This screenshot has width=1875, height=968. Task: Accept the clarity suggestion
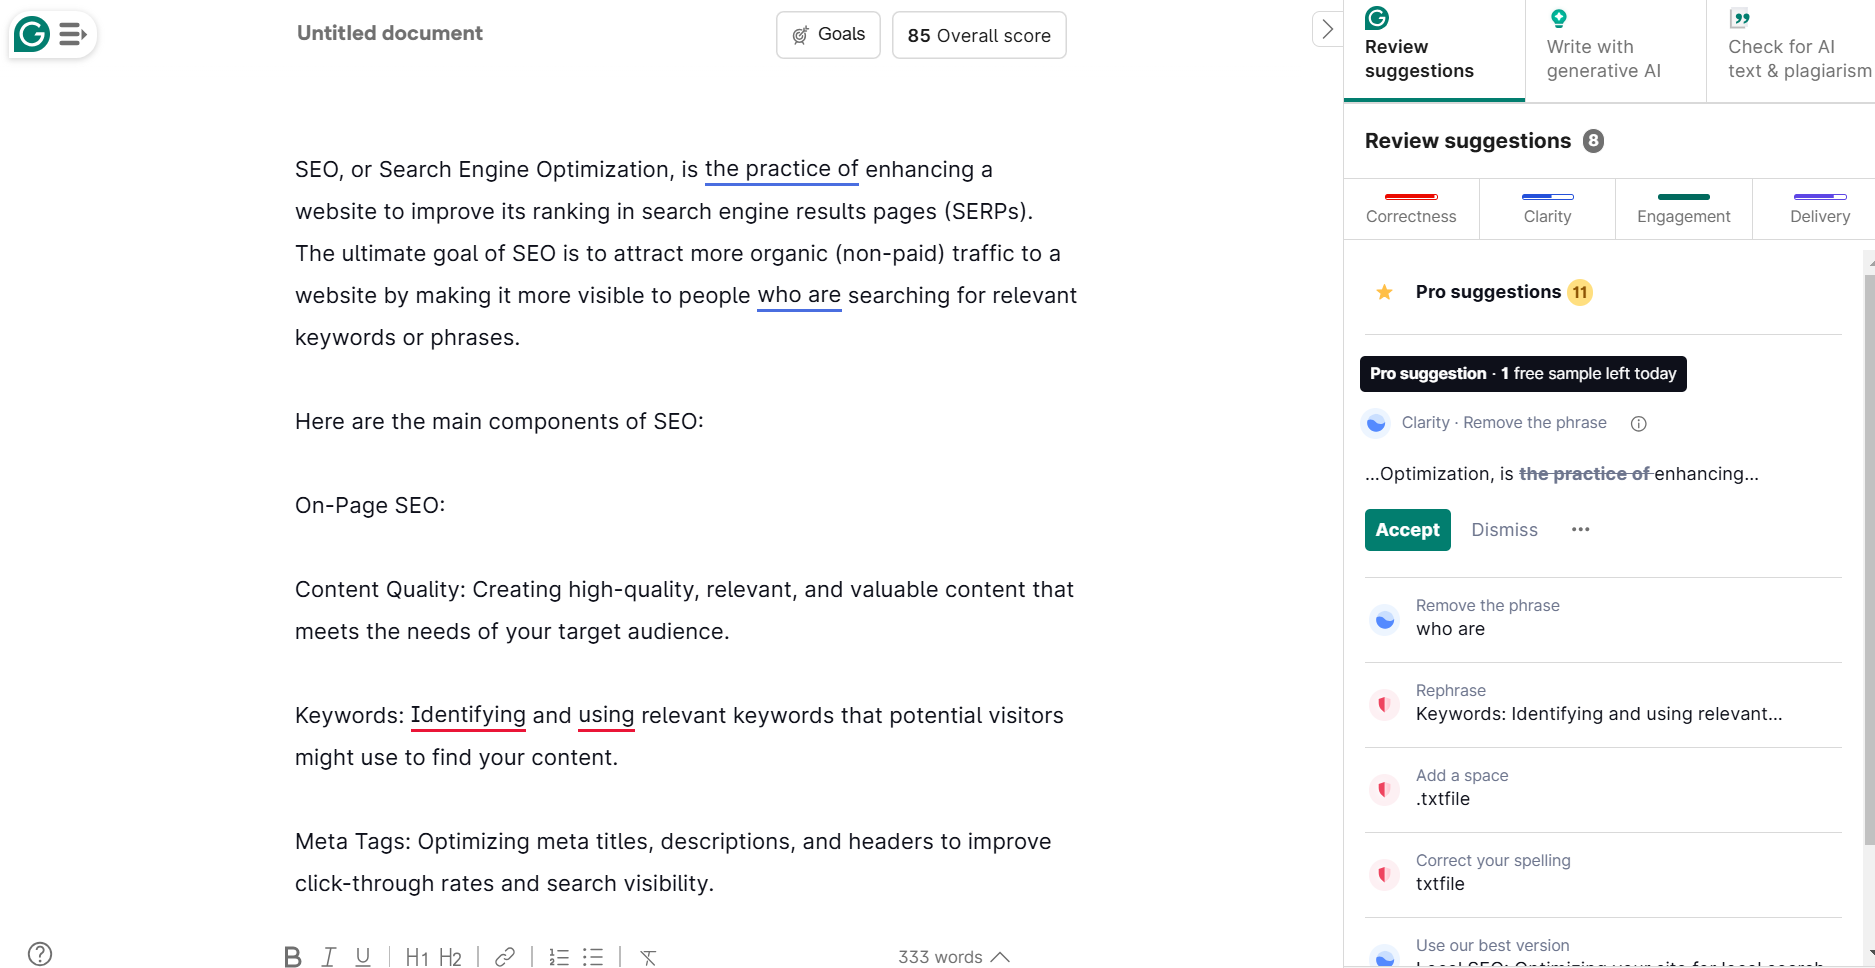tap(1407, 530)
